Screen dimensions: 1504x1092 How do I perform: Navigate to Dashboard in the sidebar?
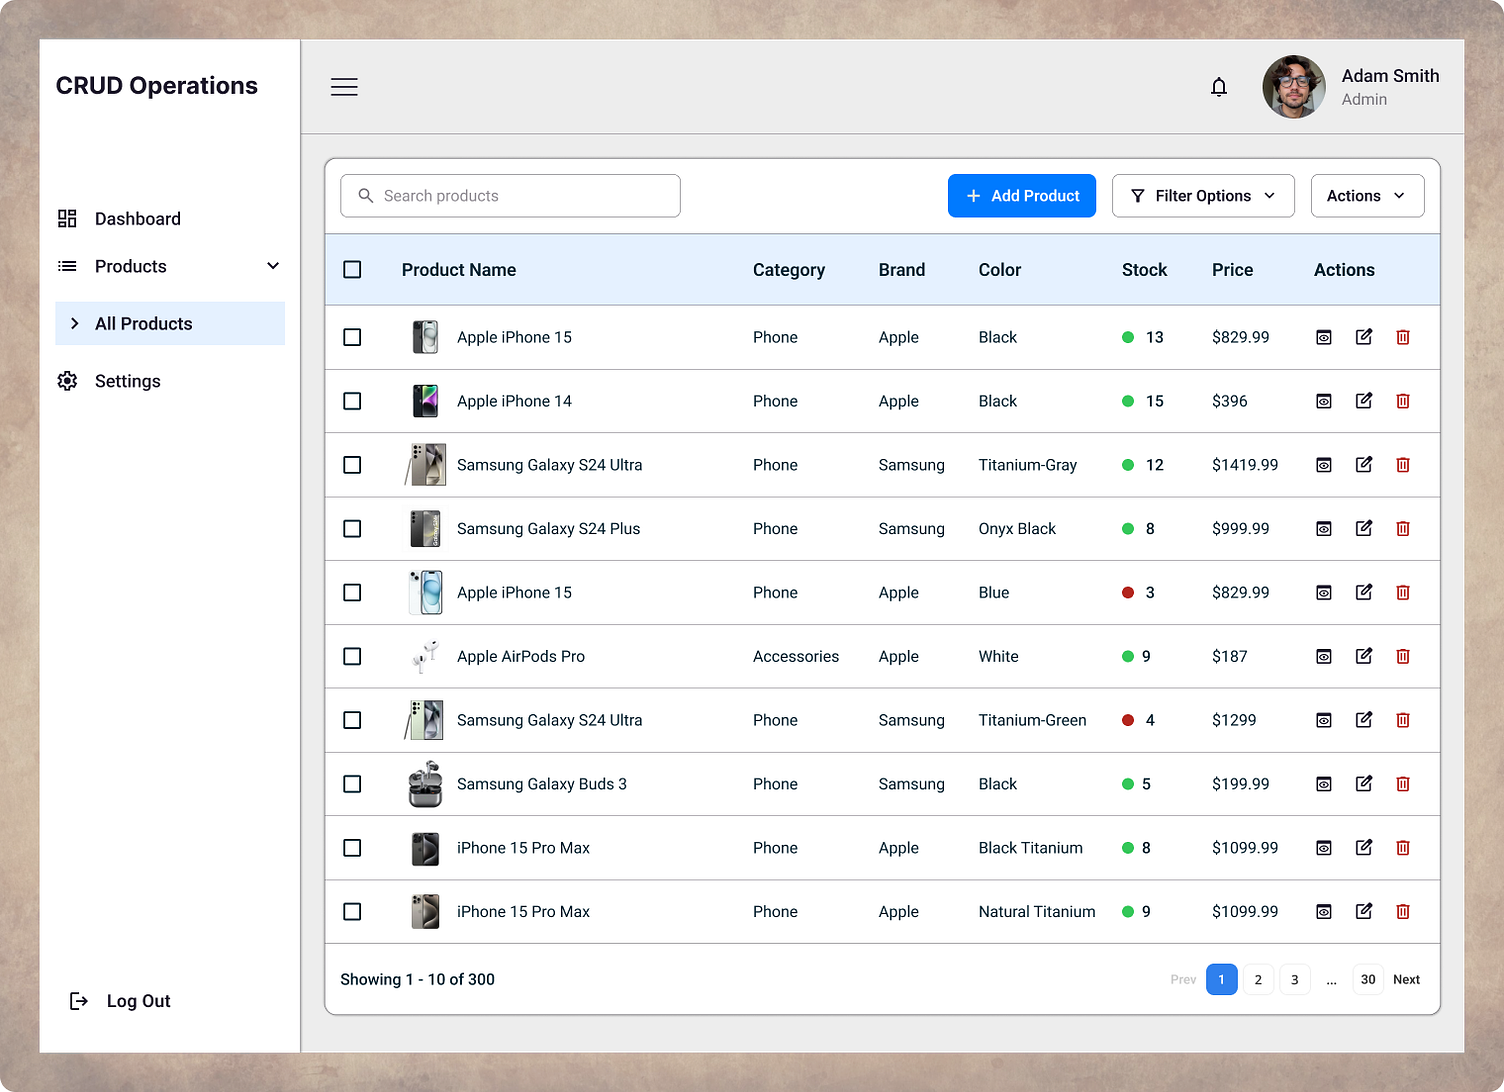(x=137, y=218)
